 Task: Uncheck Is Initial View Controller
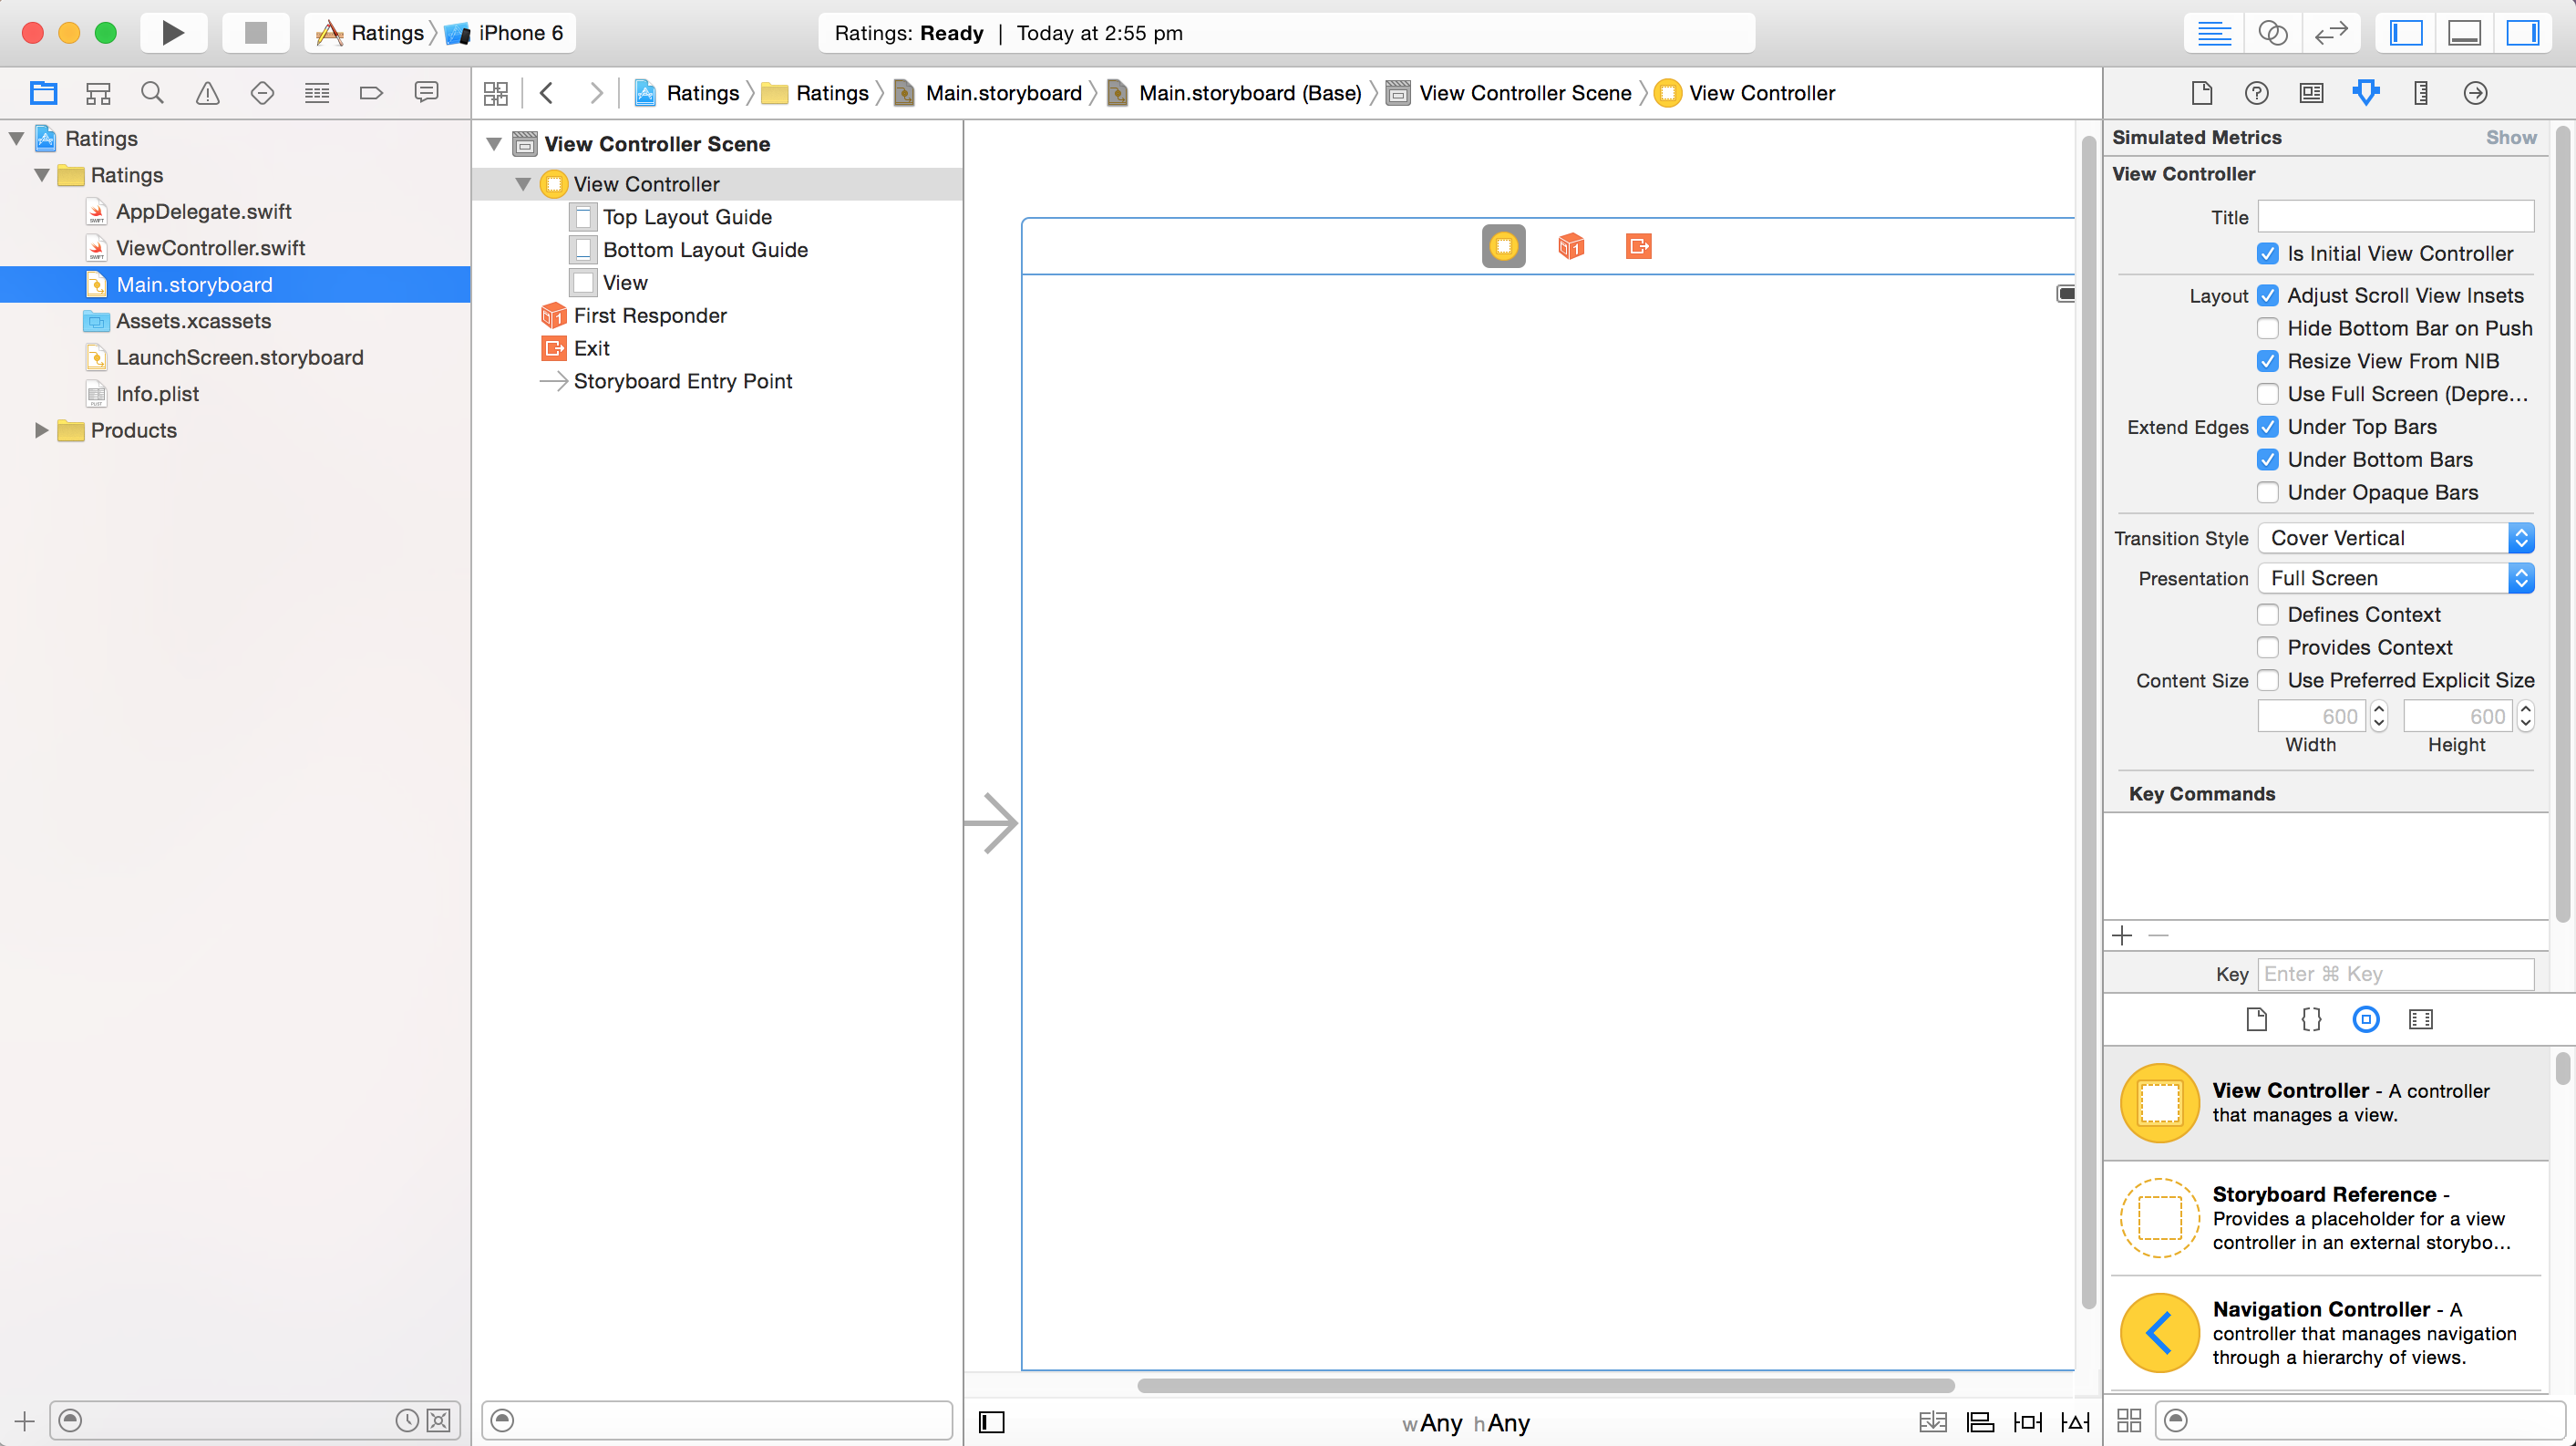[x=2268, y=254]
